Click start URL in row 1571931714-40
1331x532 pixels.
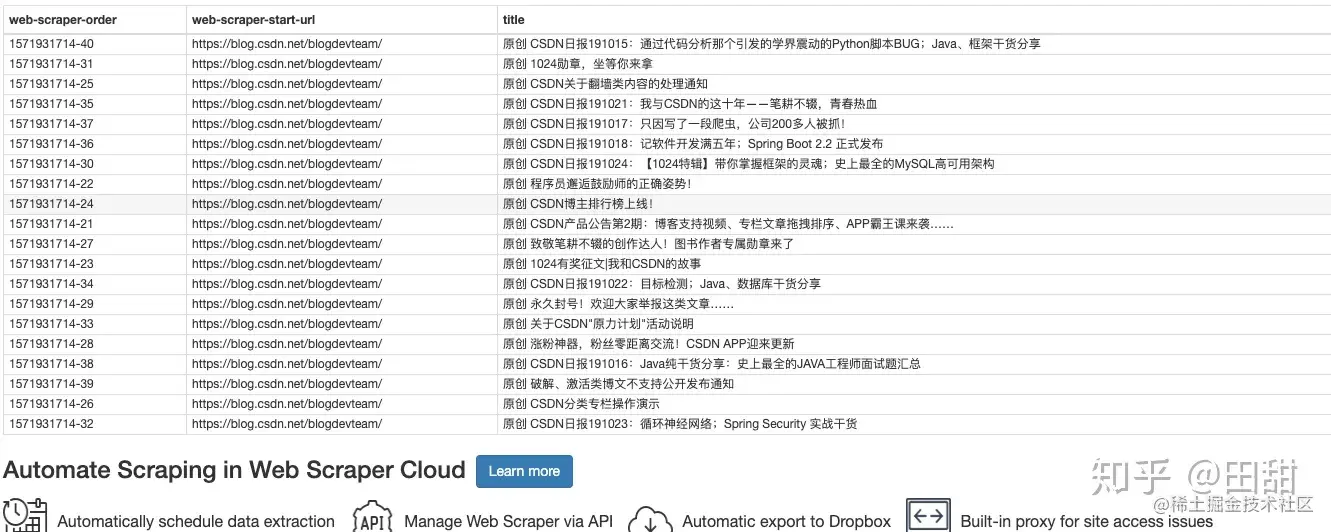pyautogui.click(x=286, y=44)
